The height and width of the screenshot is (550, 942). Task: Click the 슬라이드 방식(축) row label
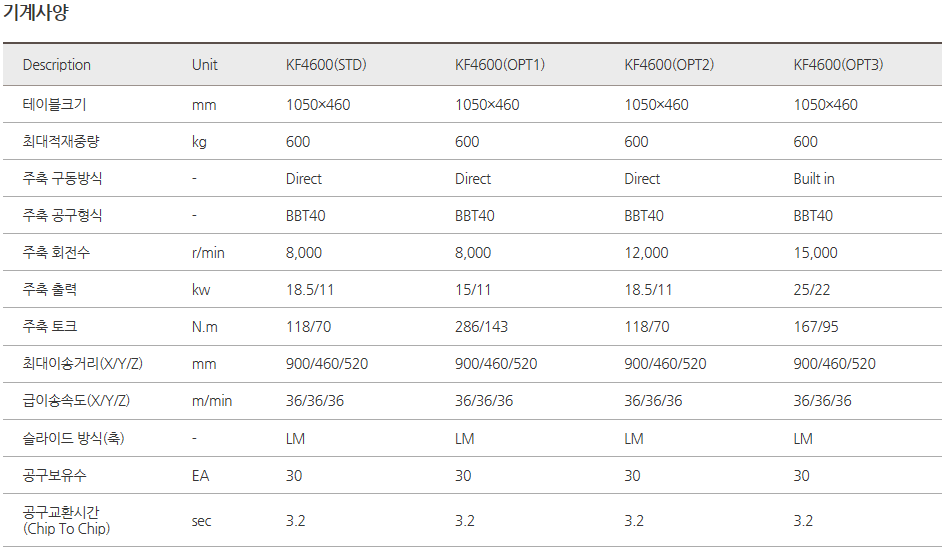pos(73,438)
